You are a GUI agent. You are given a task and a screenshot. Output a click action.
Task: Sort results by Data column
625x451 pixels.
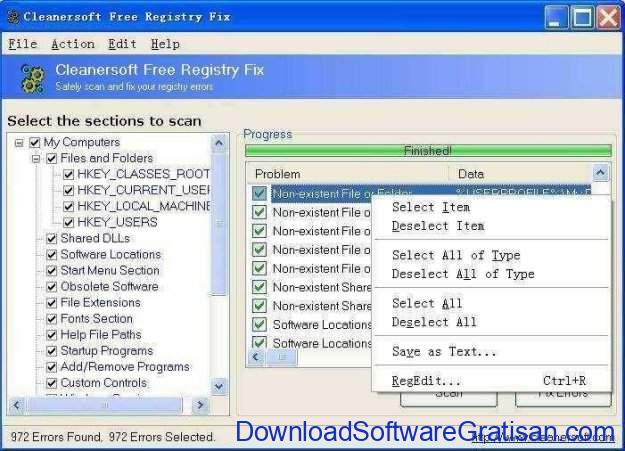520,174
